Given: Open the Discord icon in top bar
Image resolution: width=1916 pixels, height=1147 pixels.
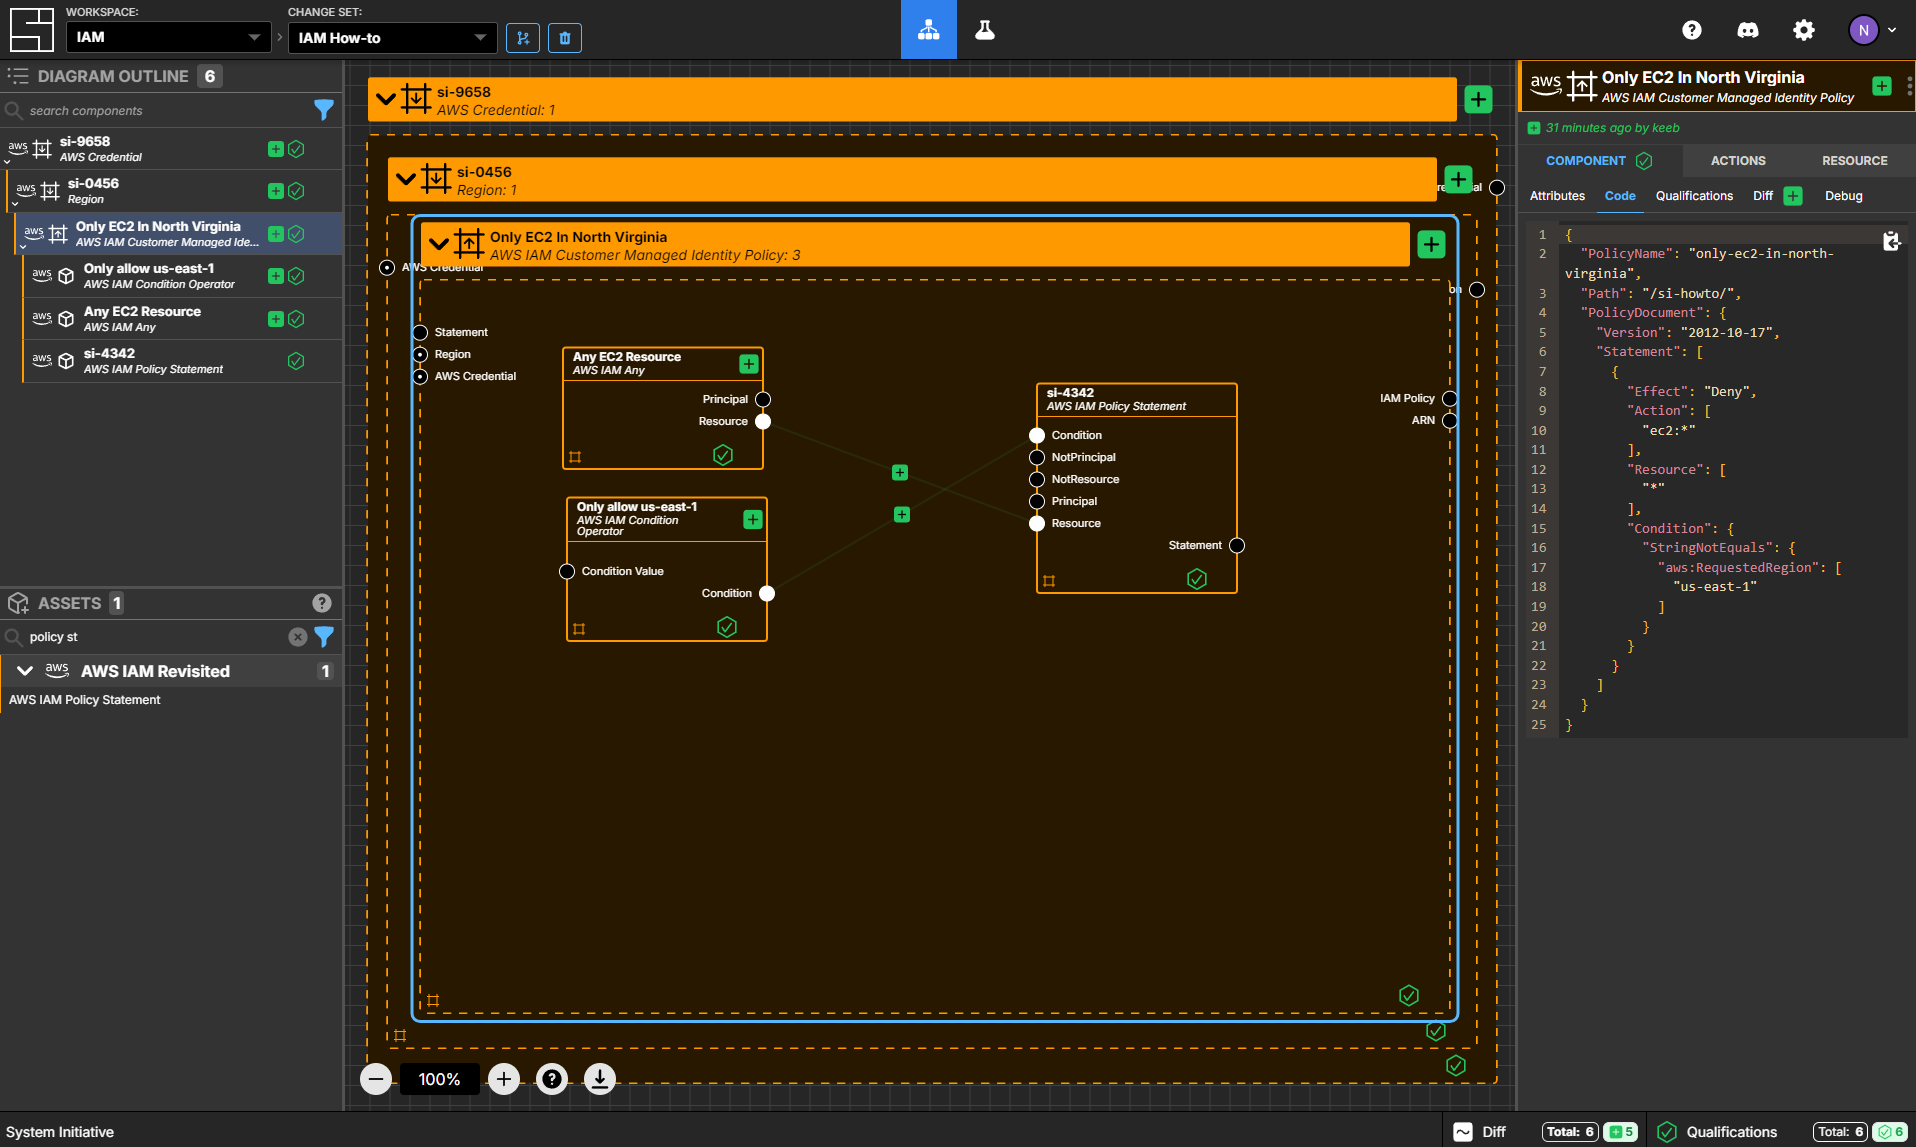Looking at the screenshot, I should 1748,30.
